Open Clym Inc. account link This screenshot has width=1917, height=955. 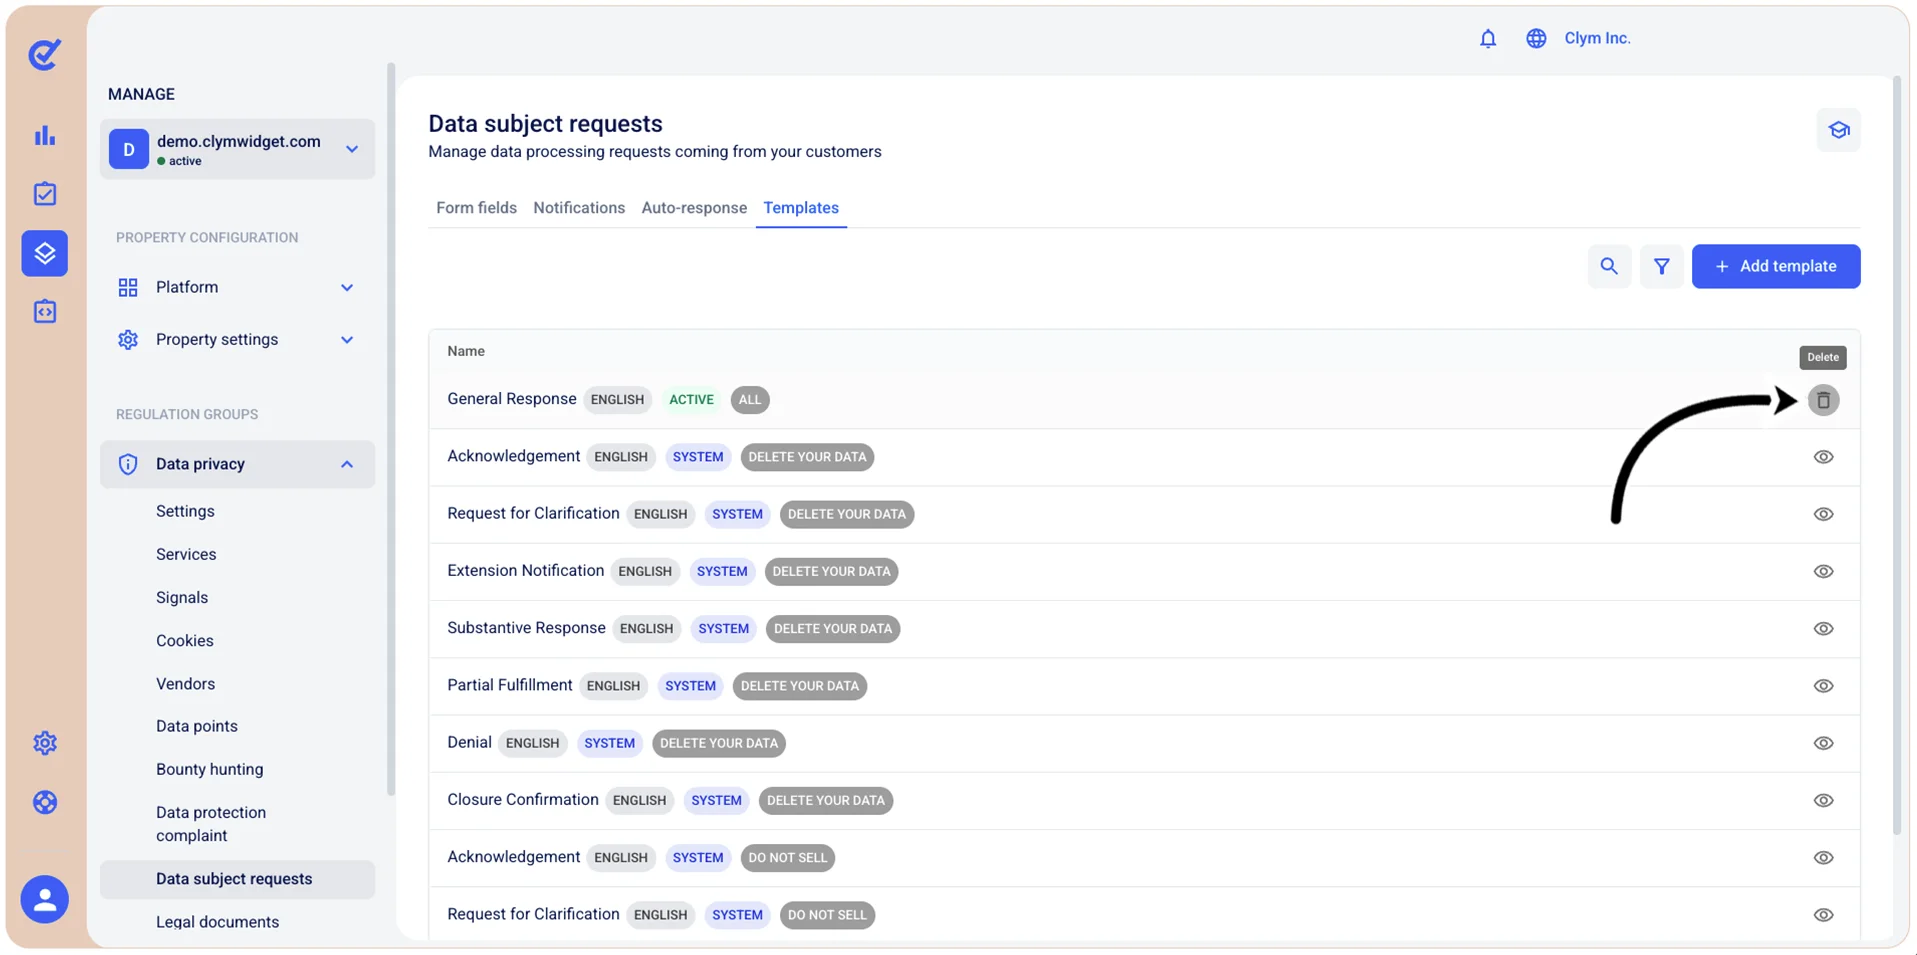point(1597,38)
